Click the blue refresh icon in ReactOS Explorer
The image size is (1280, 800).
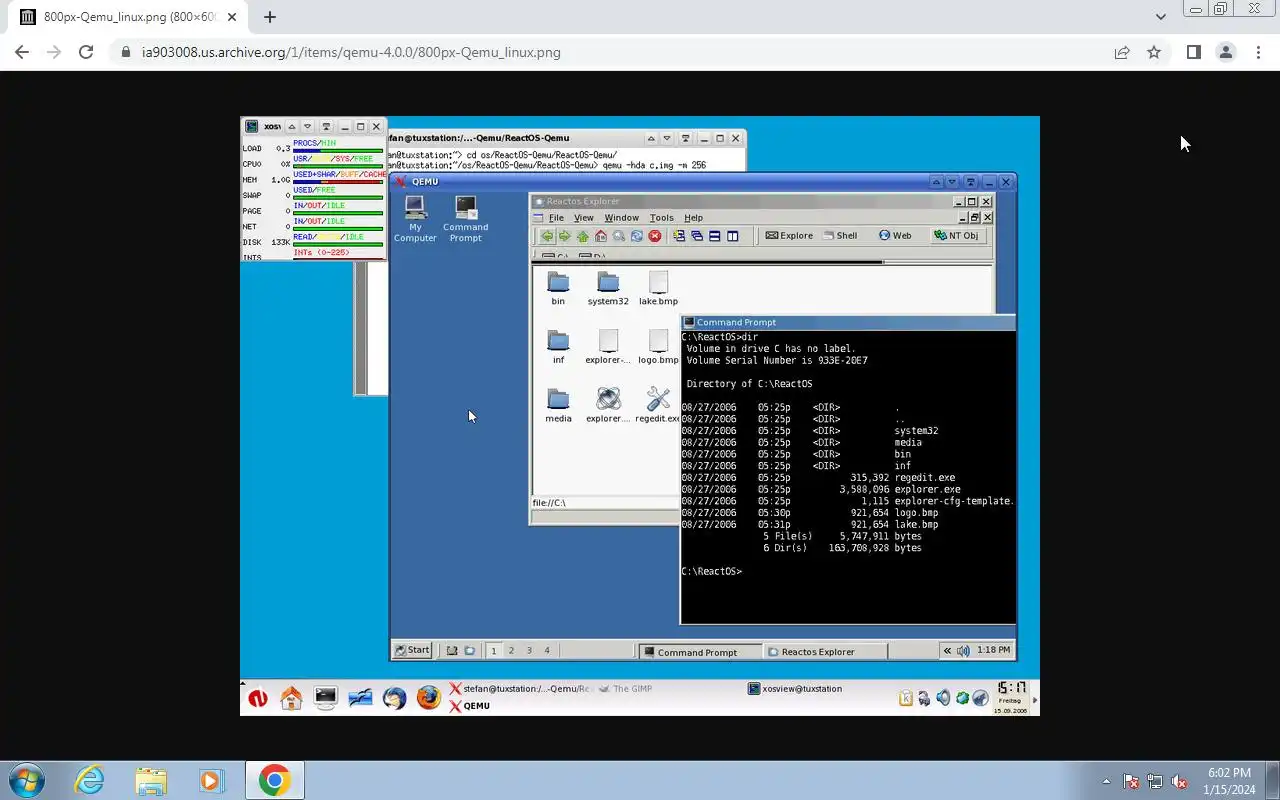pos(636,236)
